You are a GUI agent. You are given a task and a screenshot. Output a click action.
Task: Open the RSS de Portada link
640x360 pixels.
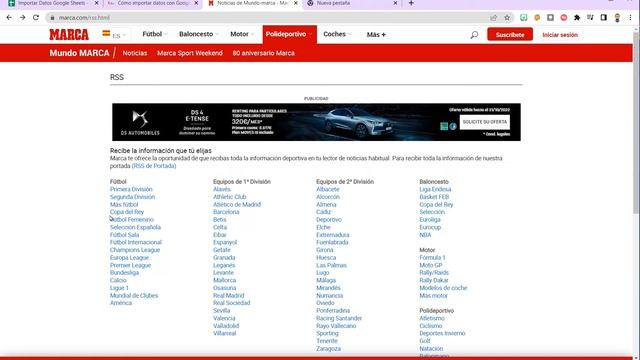point(154,166)
